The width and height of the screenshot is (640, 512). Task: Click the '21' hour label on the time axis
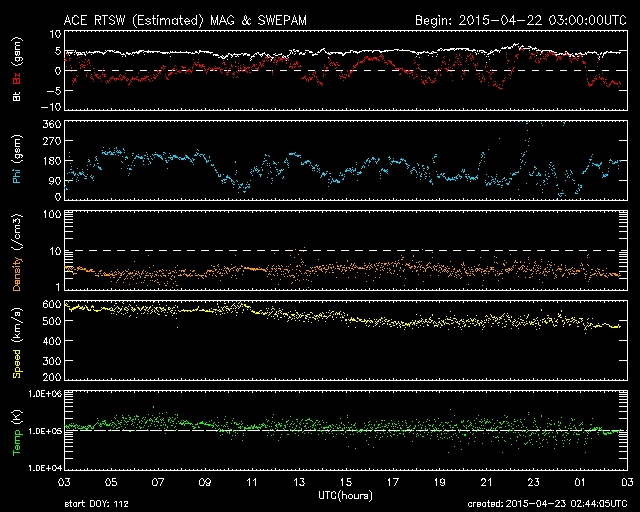pyautogui.click(x=487, y=483)
